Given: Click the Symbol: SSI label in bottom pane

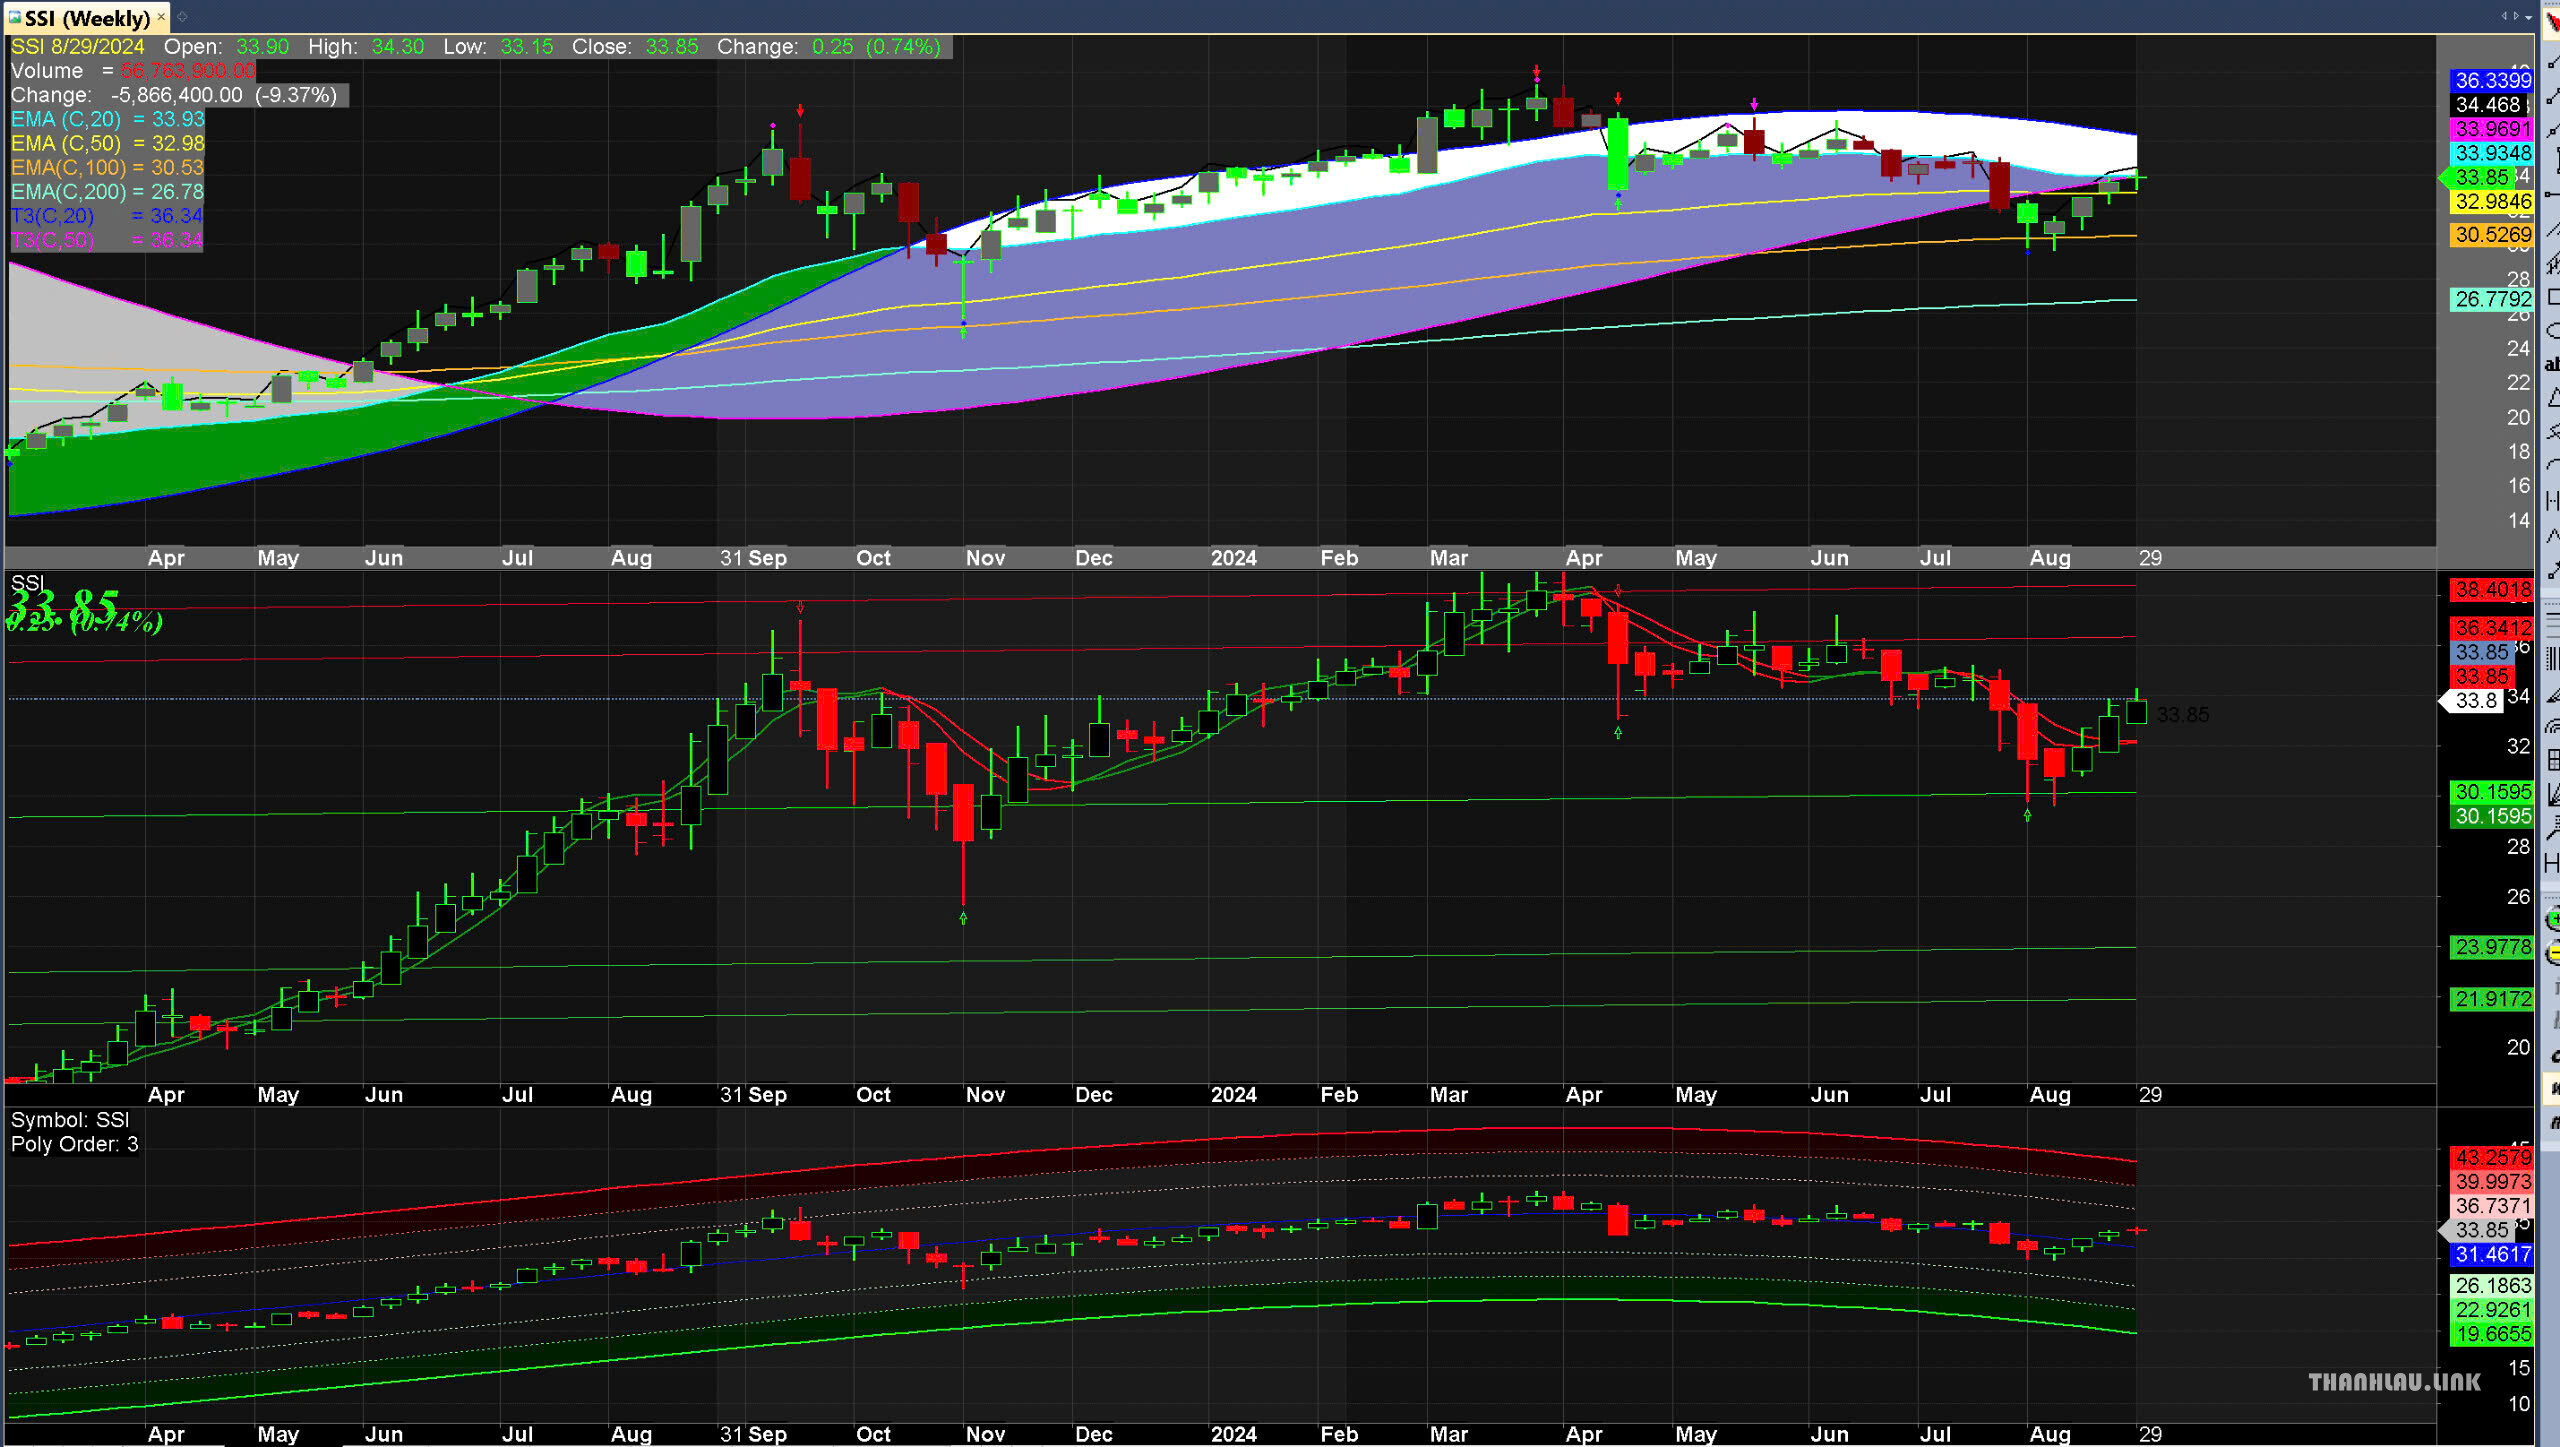Looking at the screenshot, I should [x=70, y=1120].
